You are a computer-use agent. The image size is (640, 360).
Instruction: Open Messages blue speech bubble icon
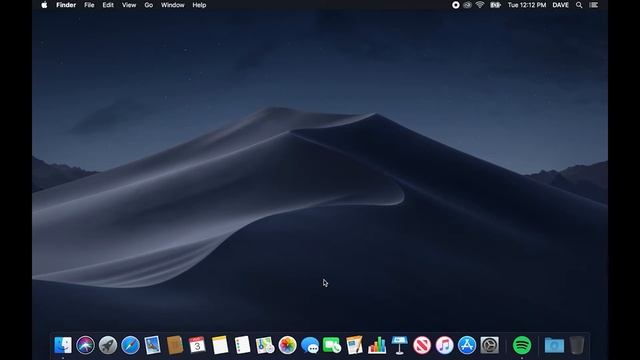[310, 345]
